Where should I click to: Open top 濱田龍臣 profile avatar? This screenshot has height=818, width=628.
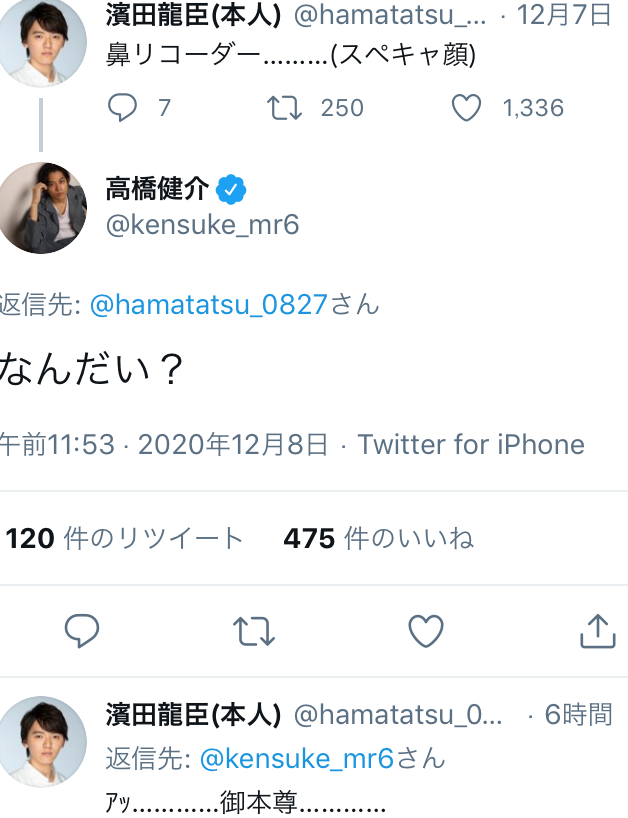tap(42, 40)
